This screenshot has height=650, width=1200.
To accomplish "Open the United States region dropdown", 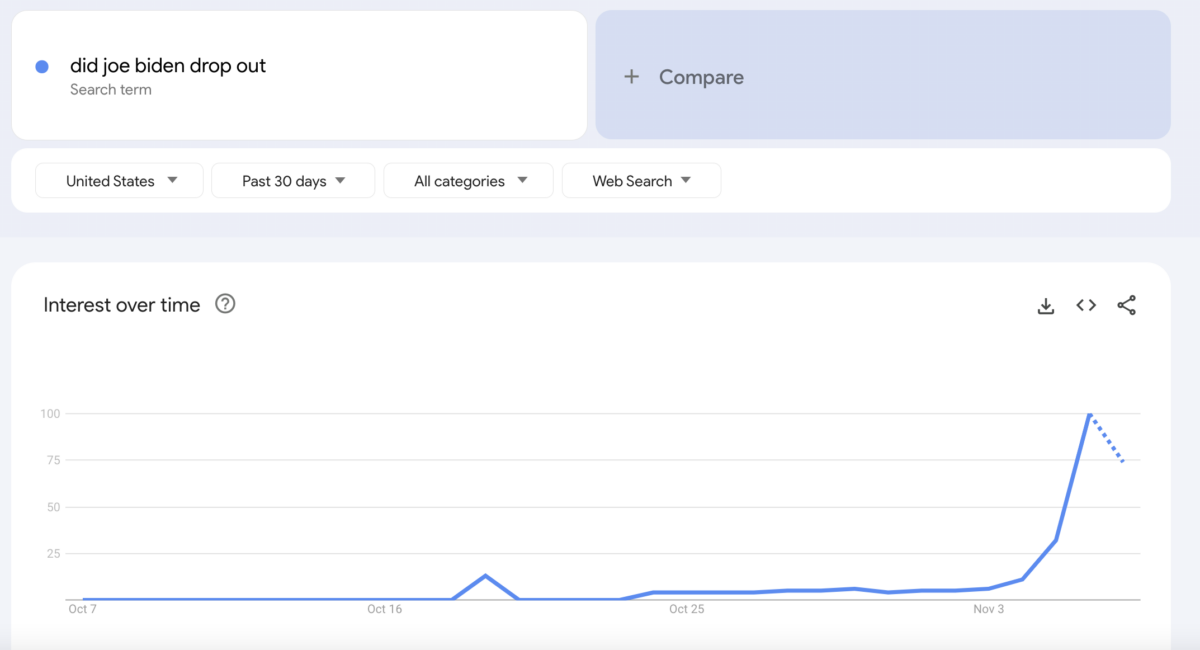I will tap(119, 181).
